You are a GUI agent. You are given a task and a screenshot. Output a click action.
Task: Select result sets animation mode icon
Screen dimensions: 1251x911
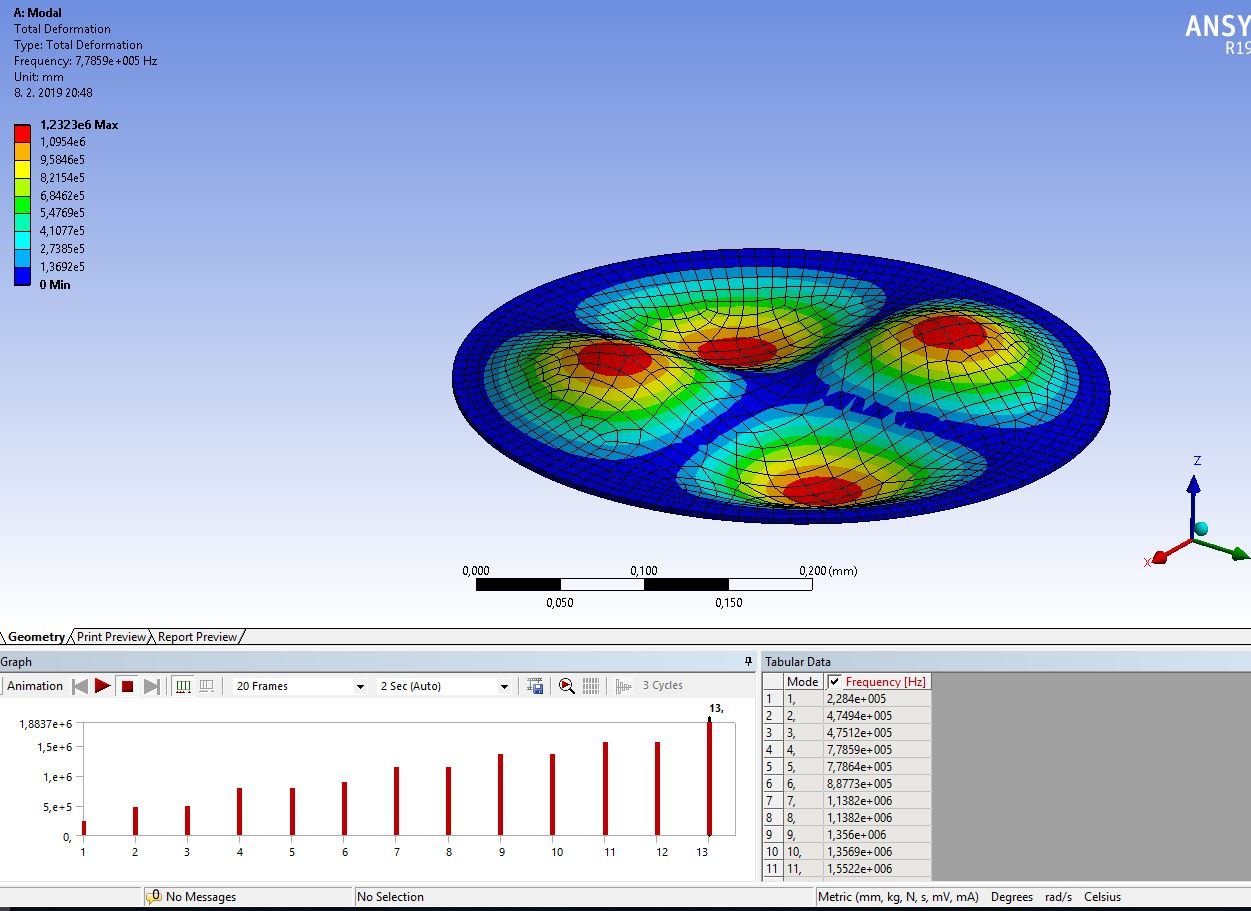pyautogui.click(x=206, y=686)
